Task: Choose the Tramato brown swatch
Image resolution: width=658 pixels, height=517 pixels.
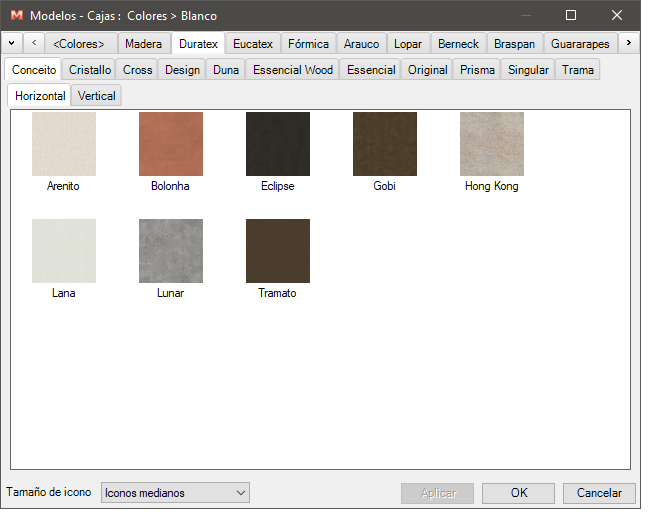Action: (278, 251)
